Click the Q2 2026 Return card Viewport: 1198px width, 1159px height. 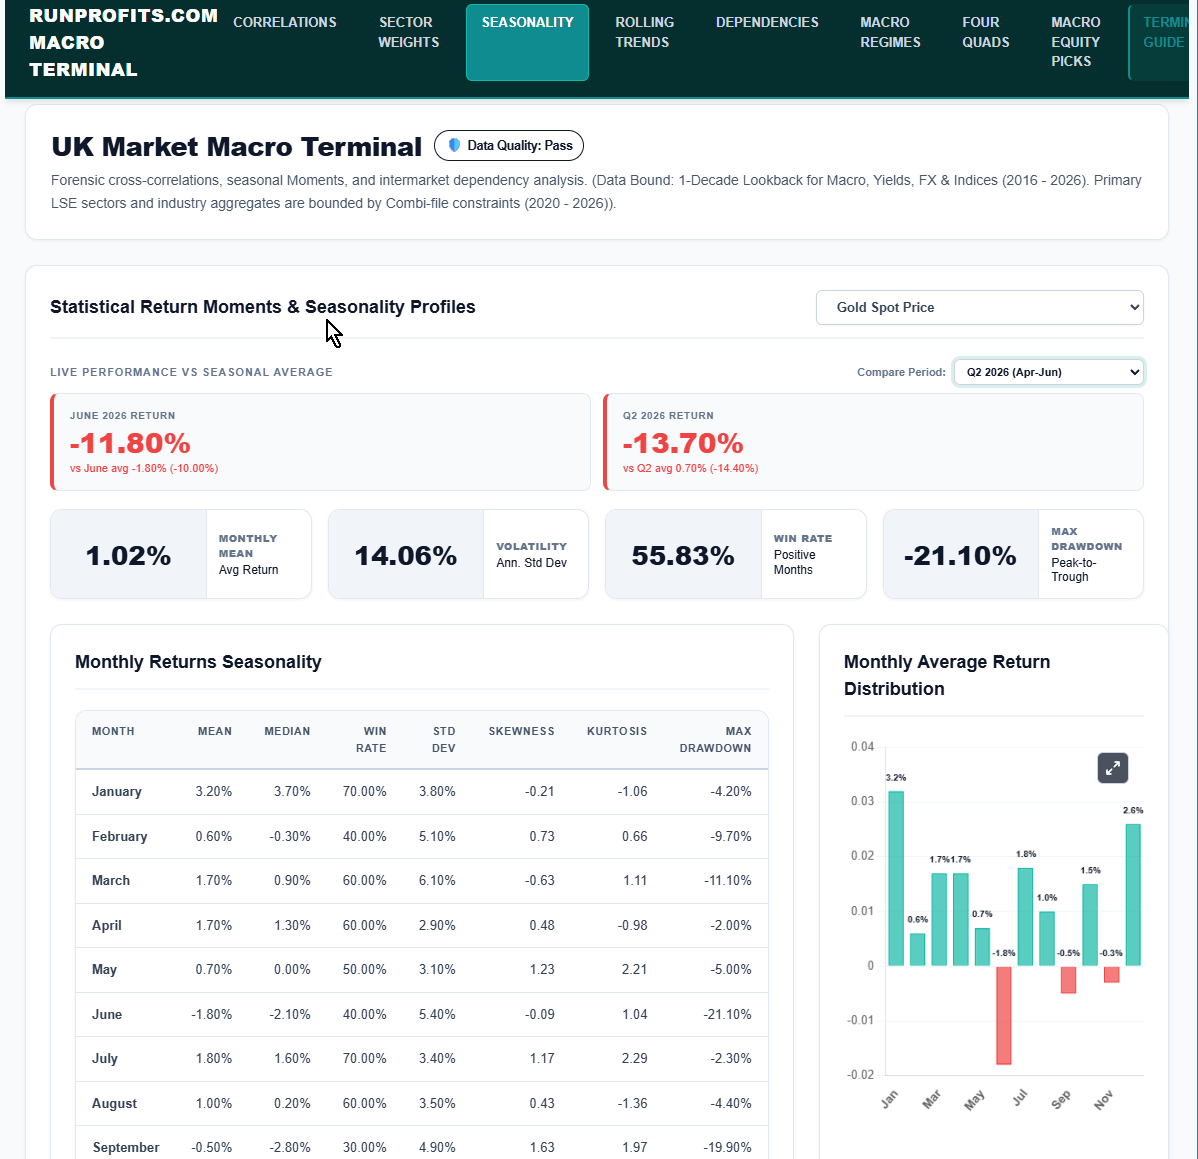[x=873, y=442]
